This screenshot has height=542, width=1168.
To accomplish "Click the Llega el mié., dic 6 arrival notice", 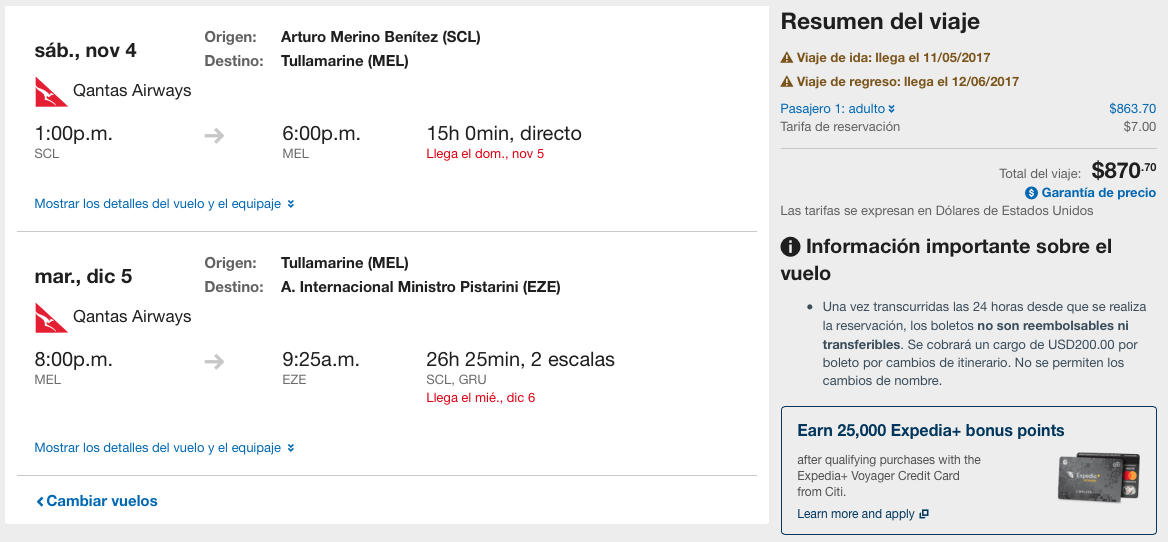I will 480,398.
